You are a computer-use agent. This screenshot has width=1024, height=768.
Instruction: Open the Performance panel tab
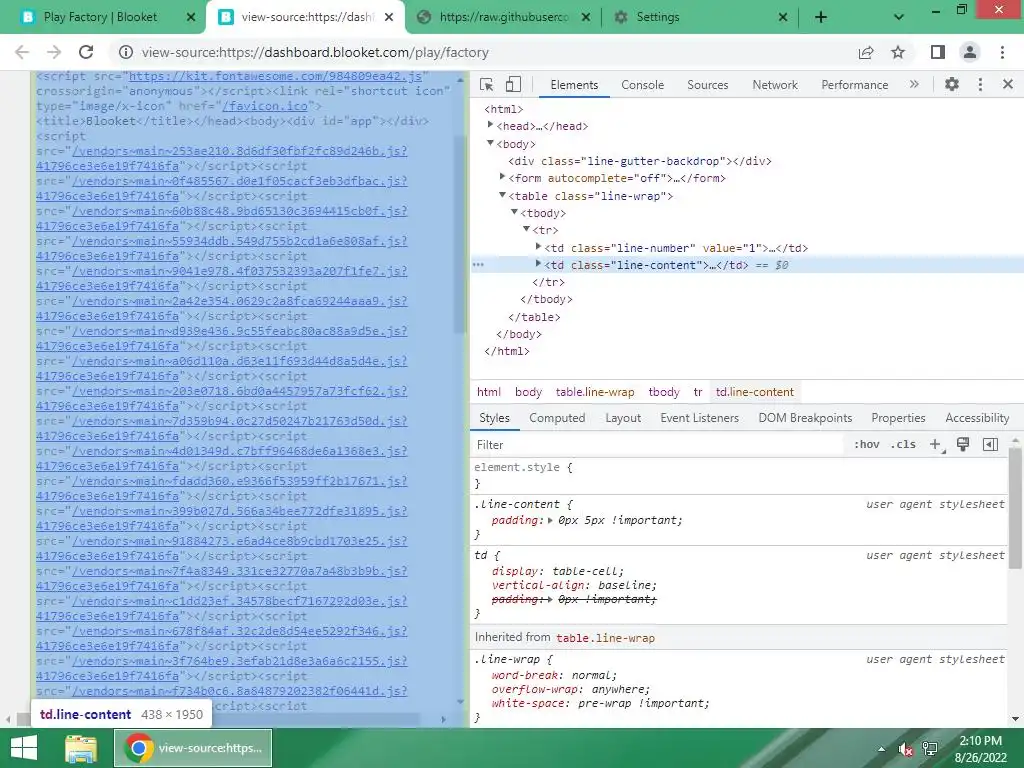point(855,85)
